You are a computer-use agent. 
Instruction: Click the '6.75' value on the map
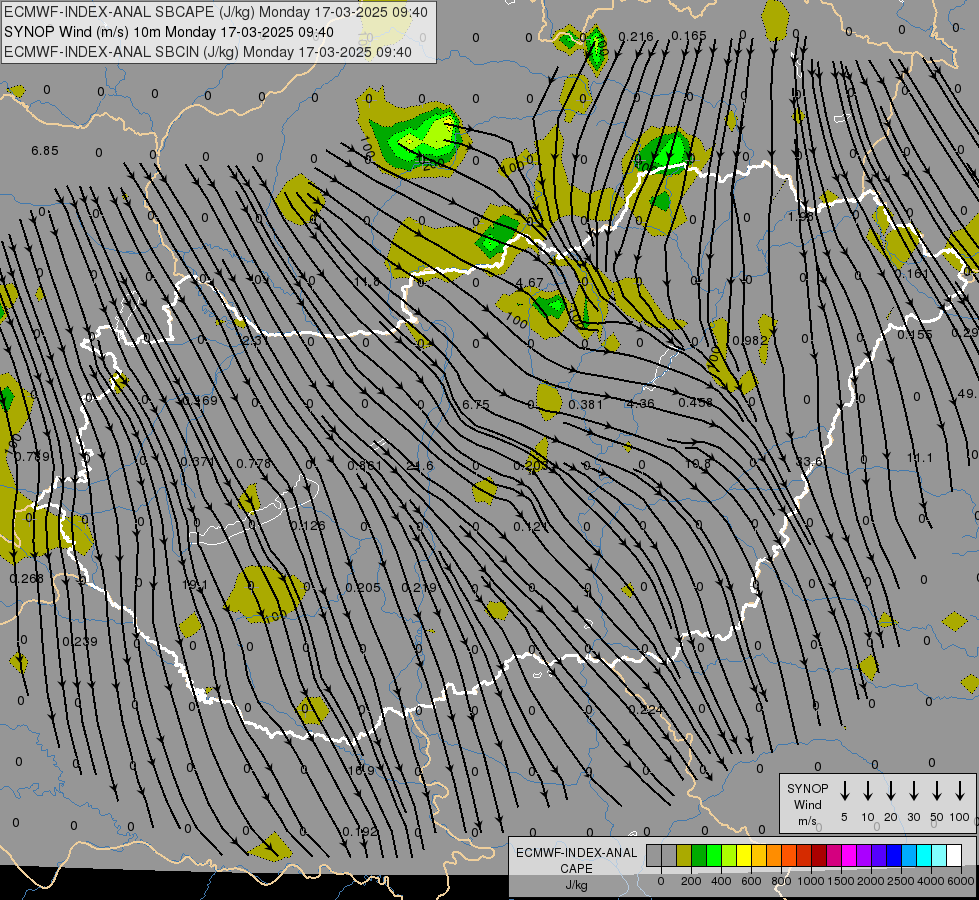coord(476,405)
